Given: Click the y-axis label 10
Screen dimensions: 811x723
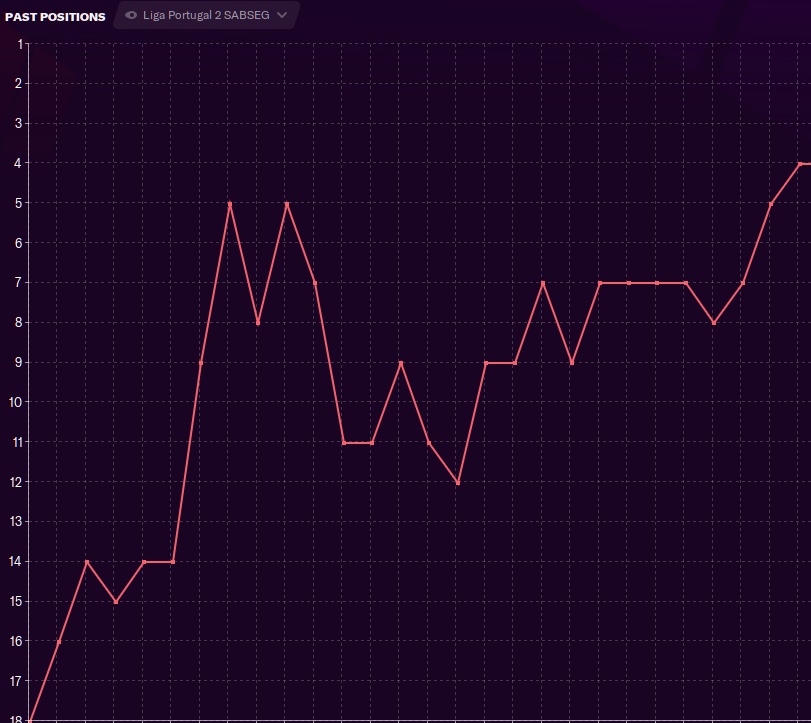Looking at the screenshot, I should click(x=15, y=402).
